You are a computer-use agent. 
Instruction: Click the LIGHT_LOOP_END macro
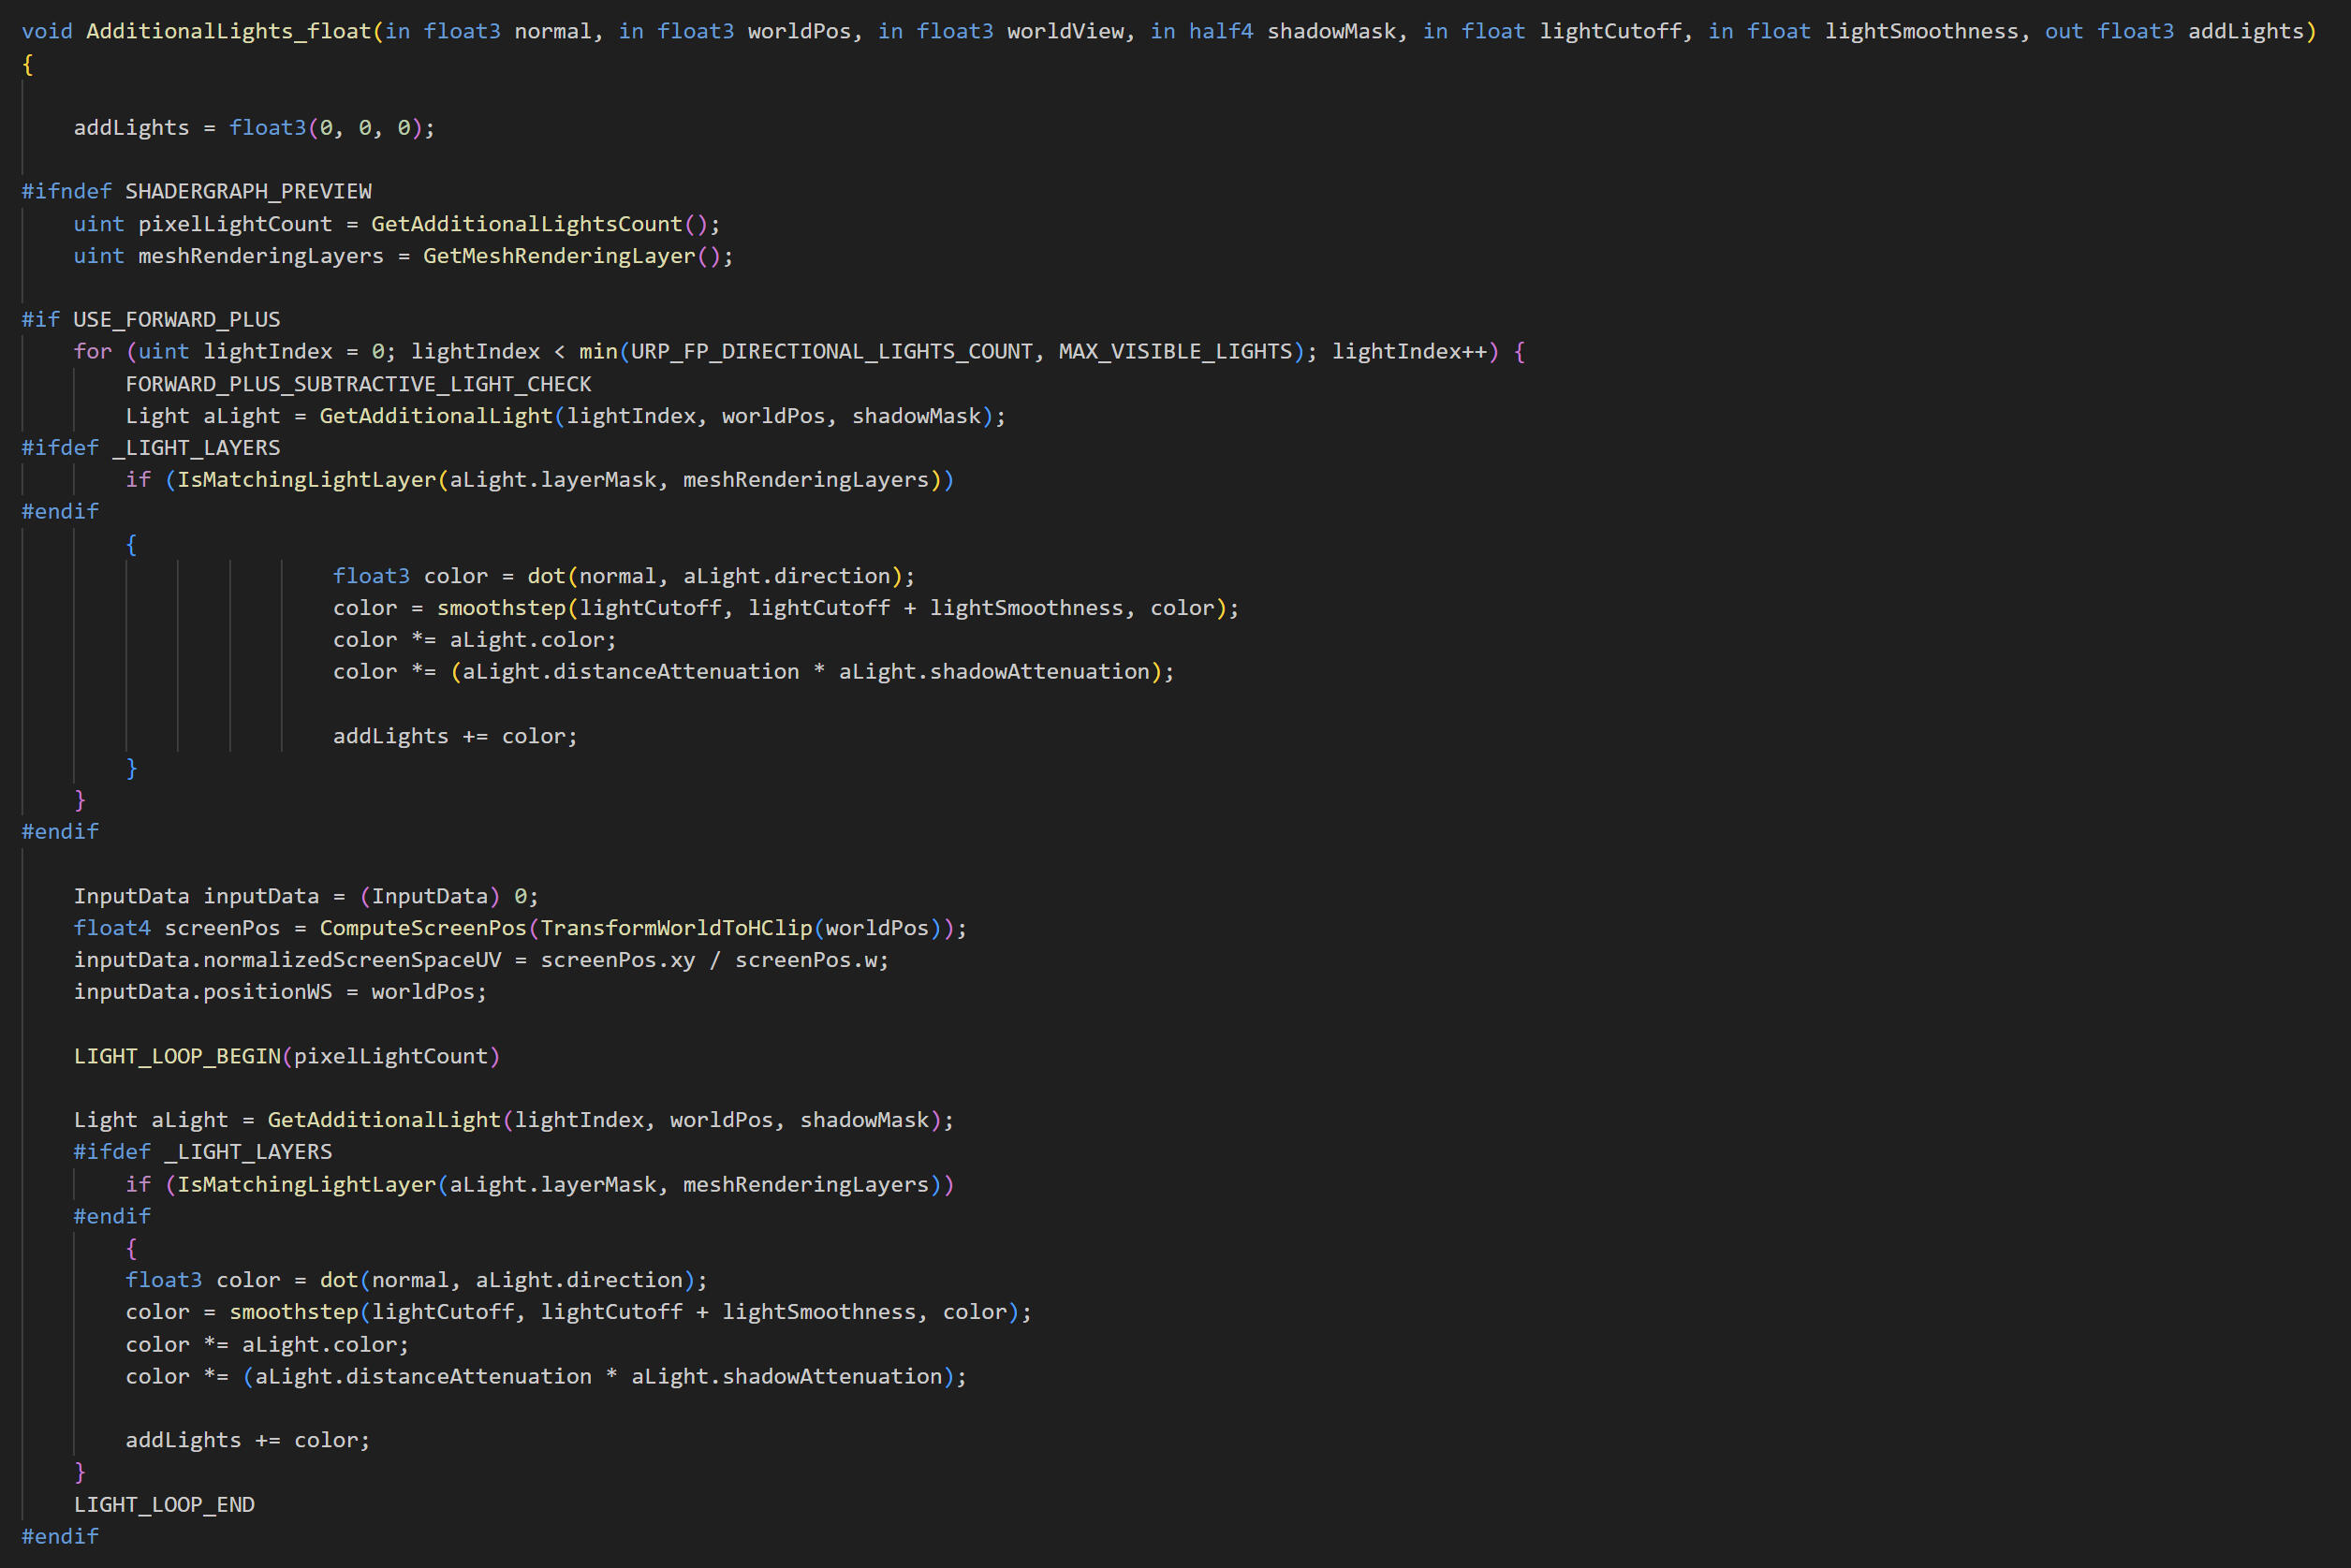[164, 1504]
